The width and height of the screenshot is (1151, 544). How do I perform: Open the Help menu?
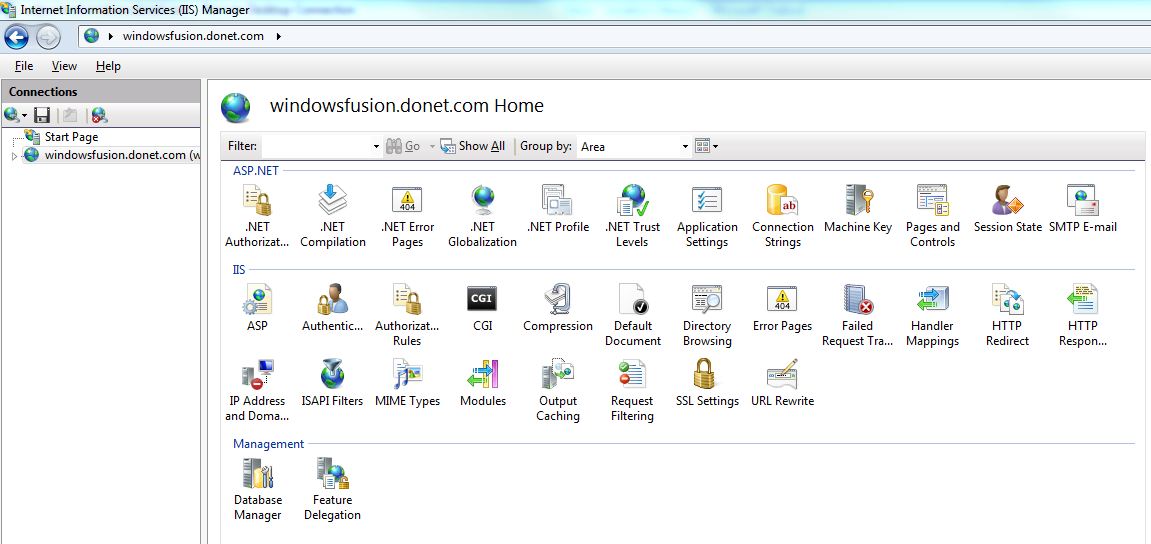tap(108, 66)
